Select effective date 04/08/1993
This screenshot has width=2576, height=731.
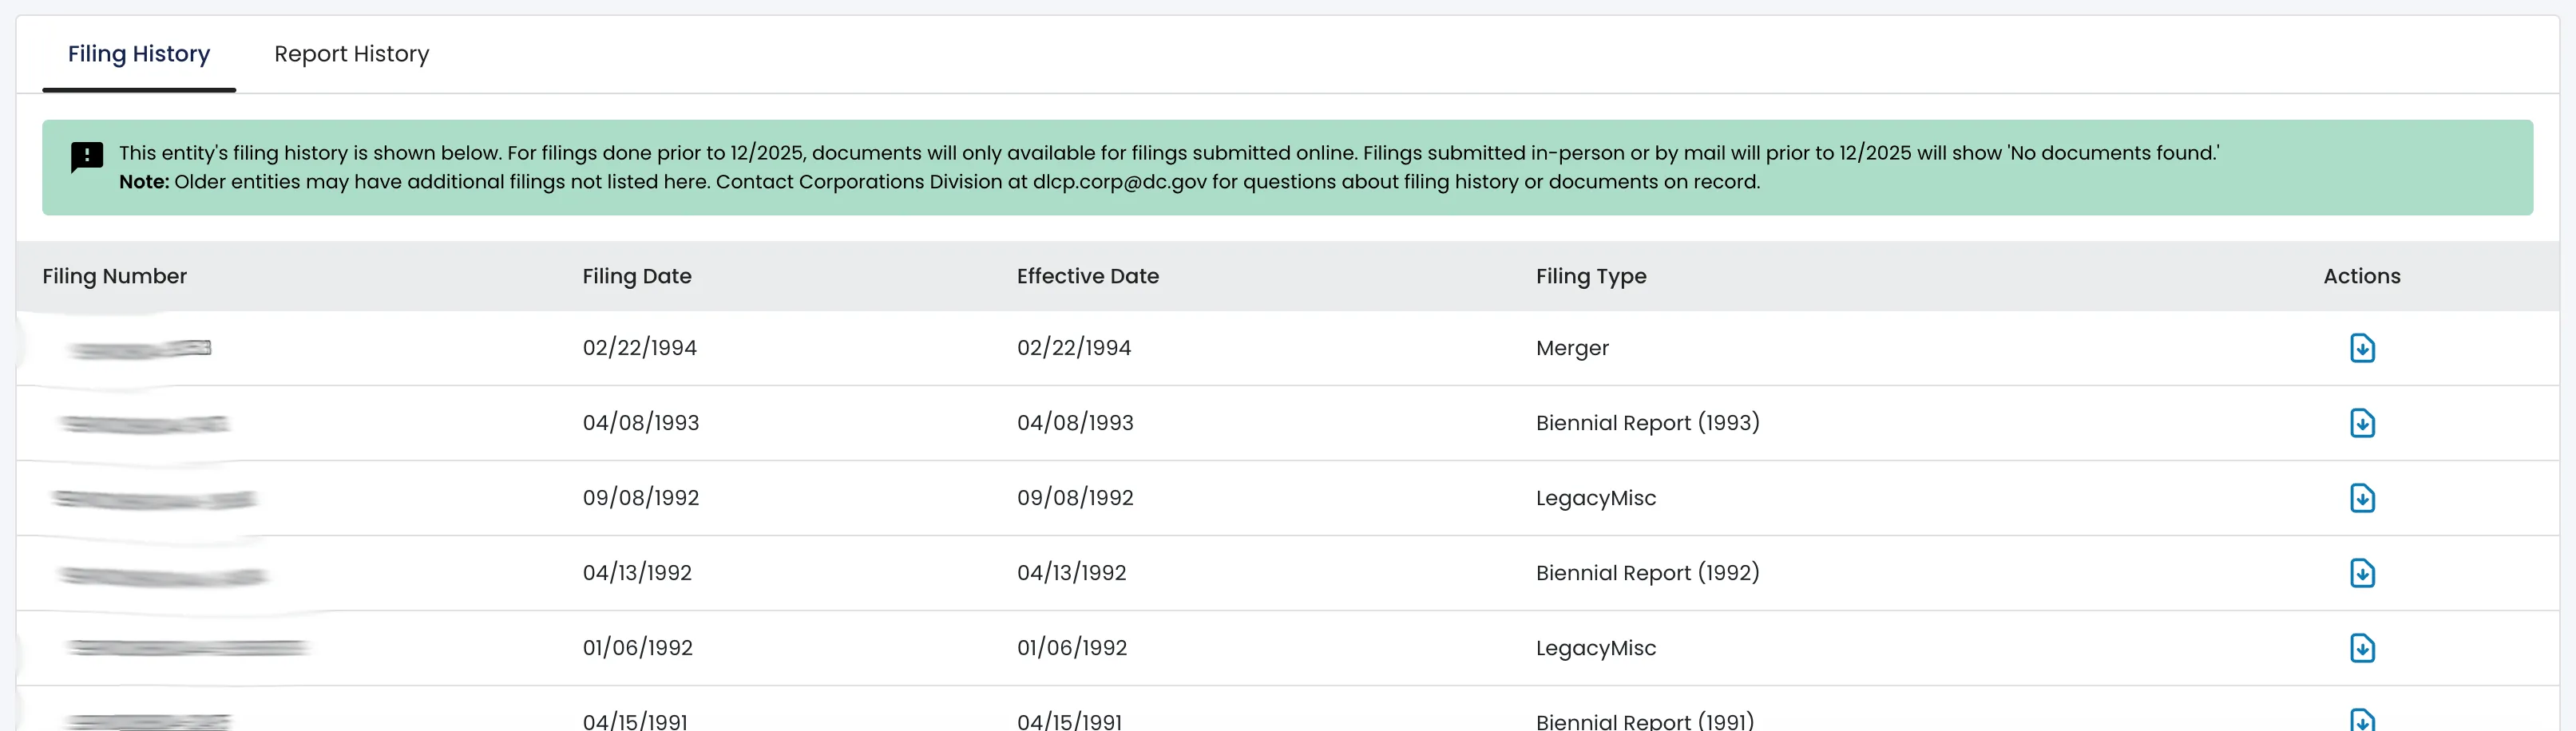[x=1075, y=423]
